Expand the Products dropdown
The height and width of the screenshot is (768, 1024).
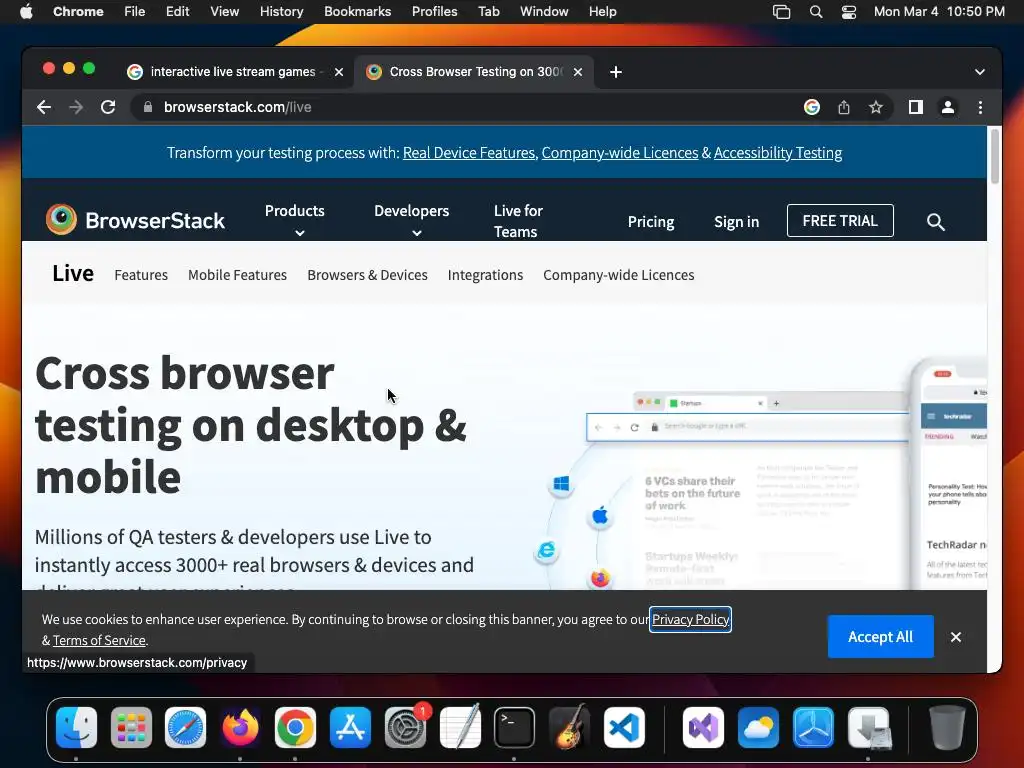pyautogui.click(x=295, y=221)
